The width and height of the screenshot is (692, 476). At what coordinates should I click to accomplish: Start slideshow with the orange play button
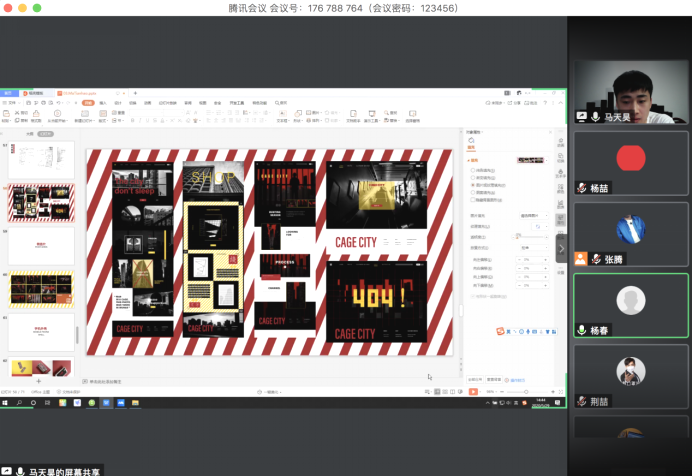[473, 391]
